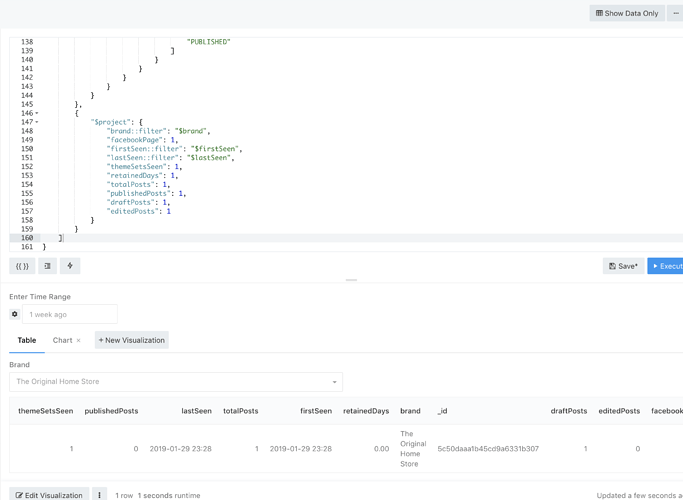Sort by lastSeen column header
The height and width of the screenshot is (500, 683).
pos(196,411)
